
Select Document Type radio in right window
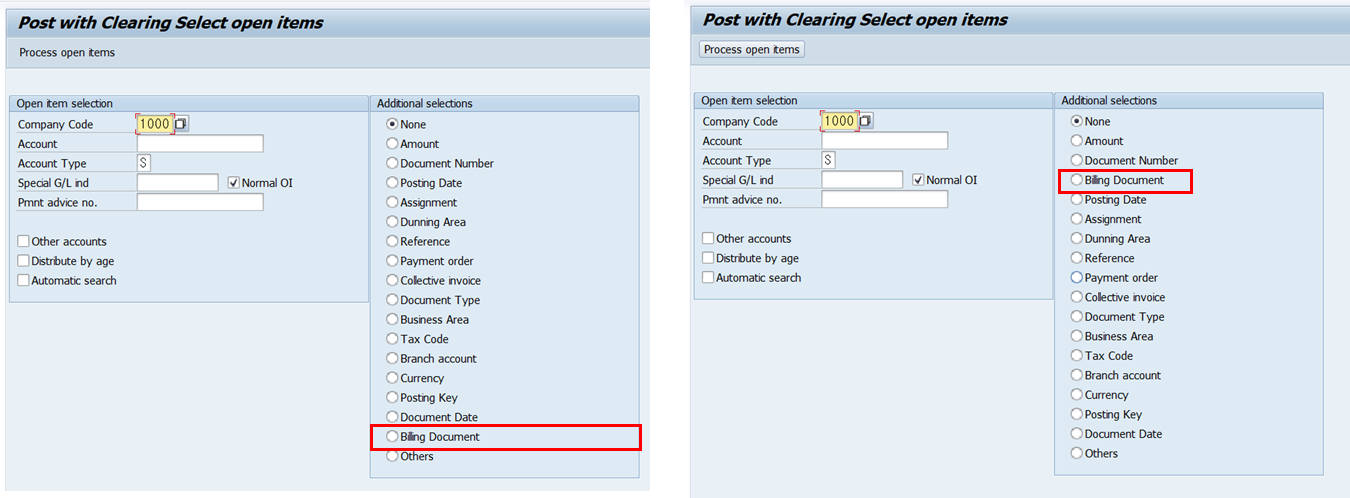click(1076, 317)
